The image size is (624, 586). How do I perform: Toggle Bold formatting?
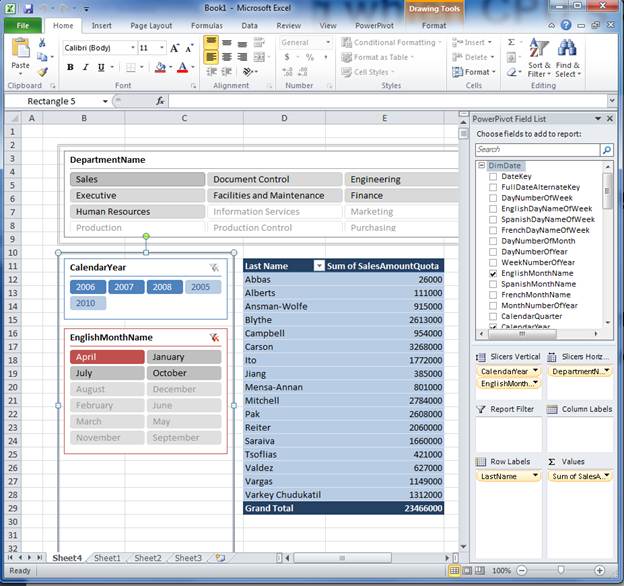70,67
